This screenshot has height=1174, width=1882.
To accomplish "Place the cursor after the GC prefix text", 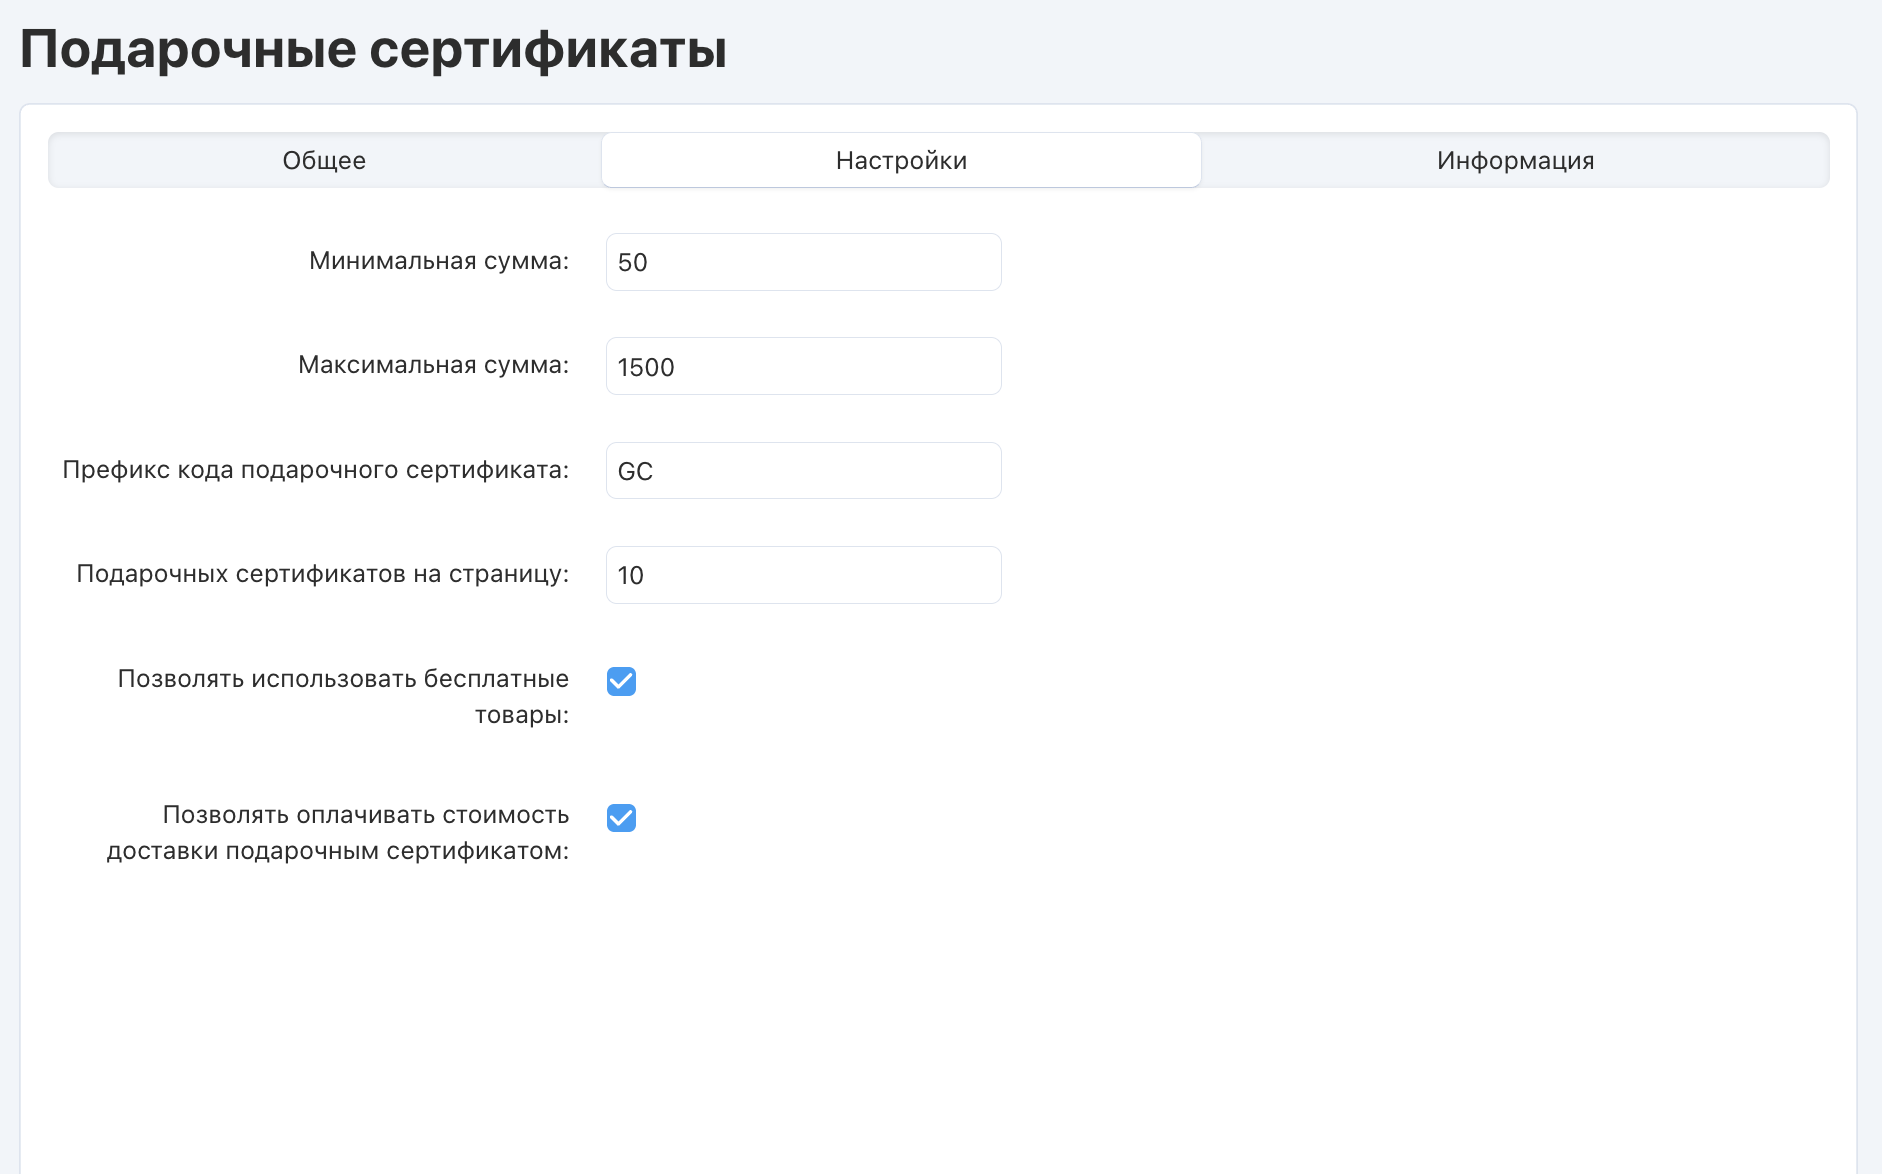I will [x=656, y=471].
